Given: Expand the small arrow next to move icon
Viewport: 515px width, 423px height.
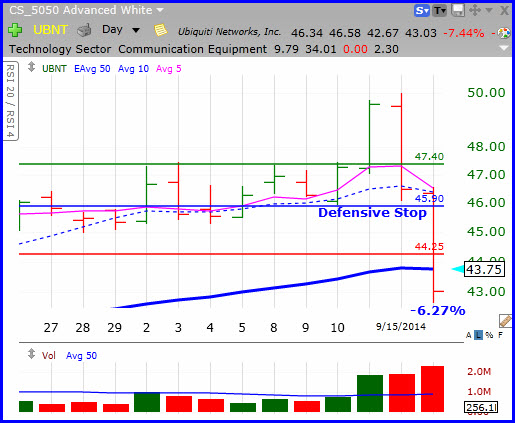Looking at the screenshot, I should coord(489,10).
